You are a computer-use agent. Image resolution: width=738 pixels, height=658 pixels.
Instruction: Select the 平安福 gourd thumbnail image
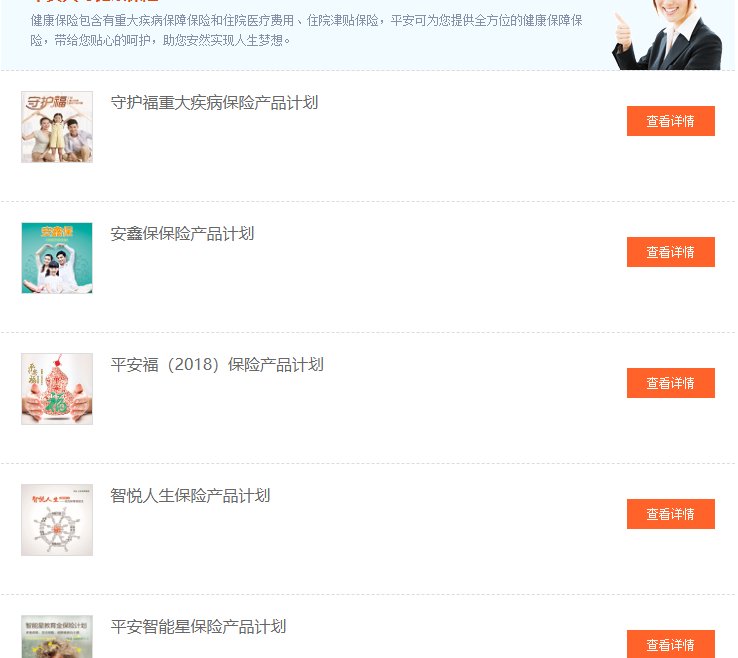(x=57, y=389)
